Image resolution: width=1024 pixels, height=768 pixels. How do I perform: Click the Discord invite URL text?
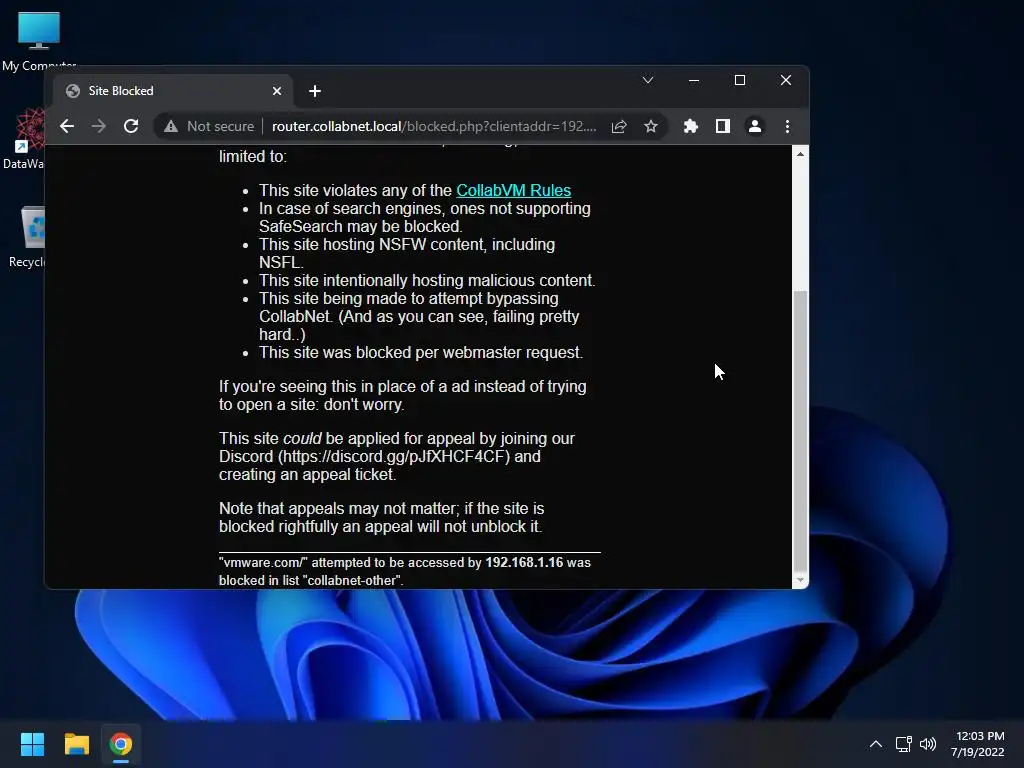coord(394,456)
